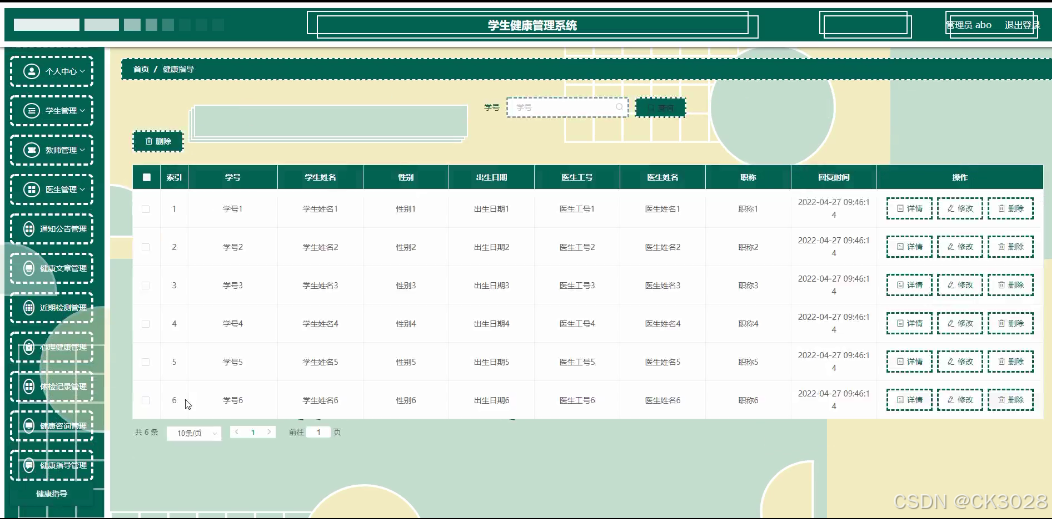This screenshot has width=1052, height=519.
Task: Check the checkbox for row 学号1
Action: (x=146, y=209)
